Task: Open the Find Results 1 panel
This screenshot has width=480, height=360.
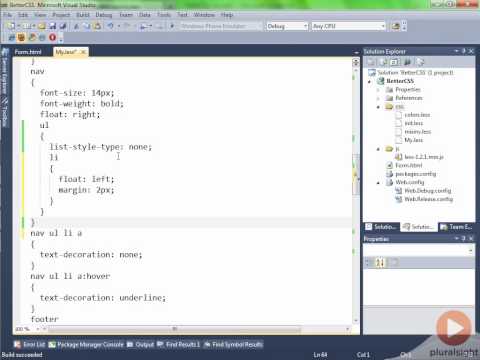Action: (x=179, y=344)
